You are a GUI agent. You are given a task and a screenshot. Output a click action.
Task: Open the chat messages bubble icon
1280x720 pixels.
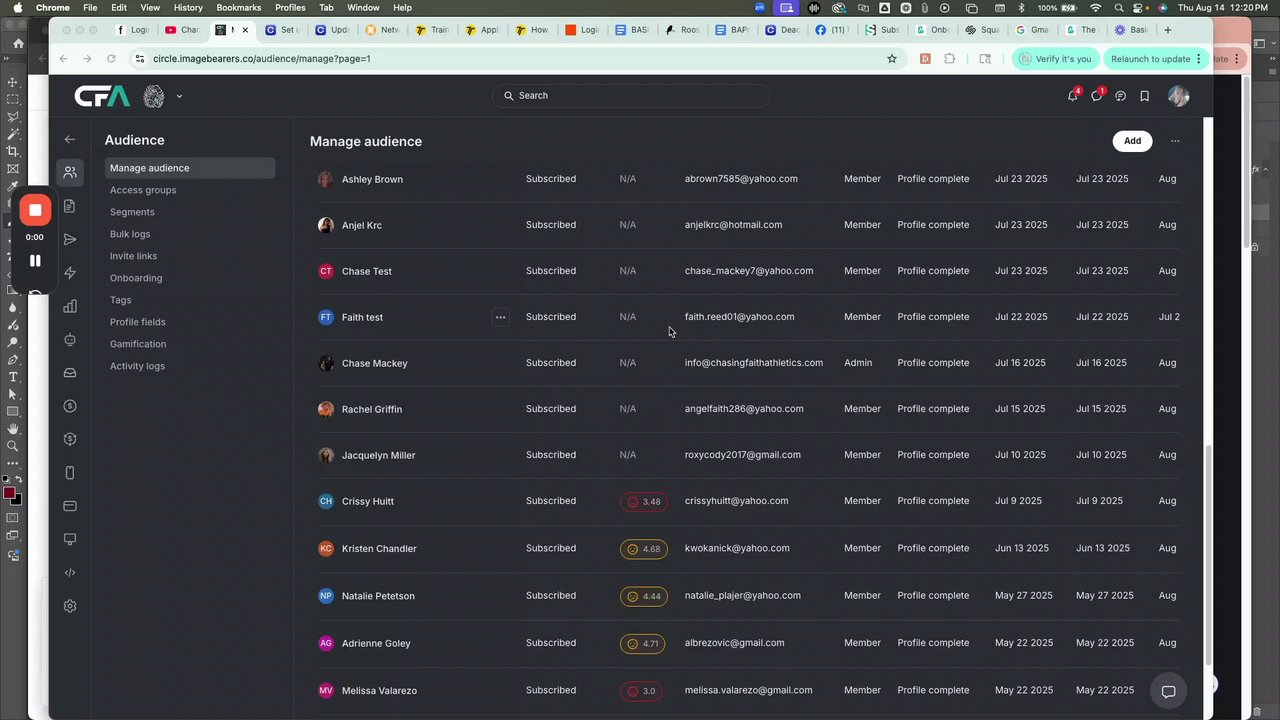pyautogui.click(x=1097, y=96)
